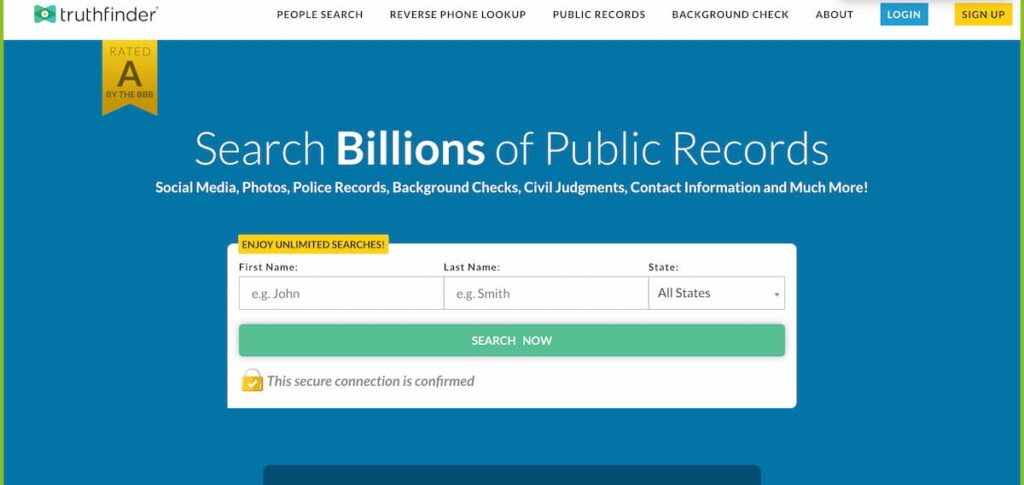Focus the First Name input field
The image size is (1024, 485).
341,293
